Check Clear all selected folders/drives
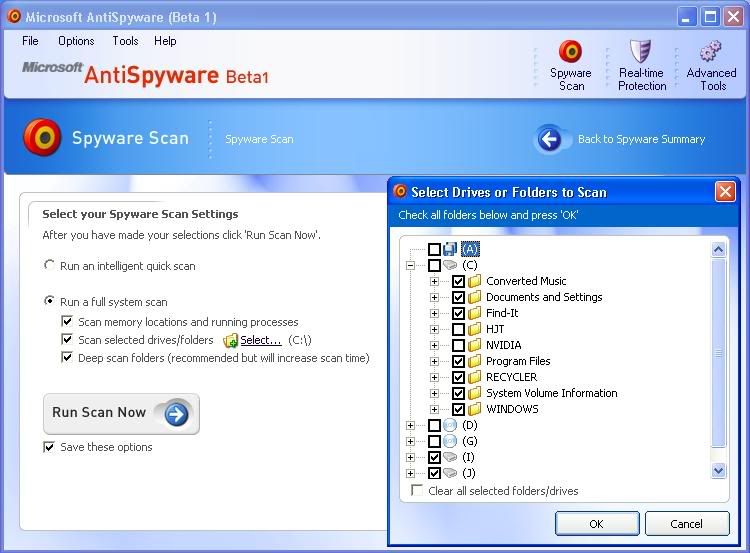Image resolution: width=750 pixels, height=553 pixels. coord(417,490)
